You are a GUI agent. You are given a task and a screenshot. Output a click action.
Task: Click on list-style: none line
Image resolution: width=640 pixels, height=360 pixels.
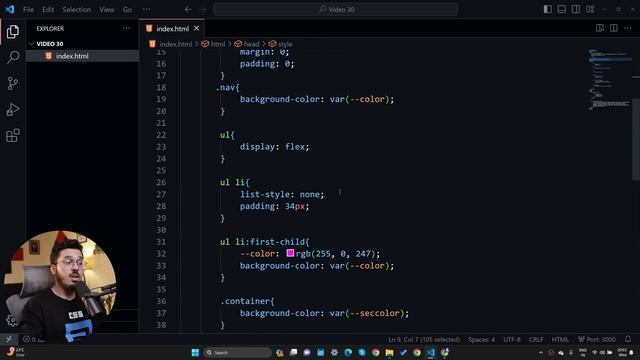coord(282,194)
